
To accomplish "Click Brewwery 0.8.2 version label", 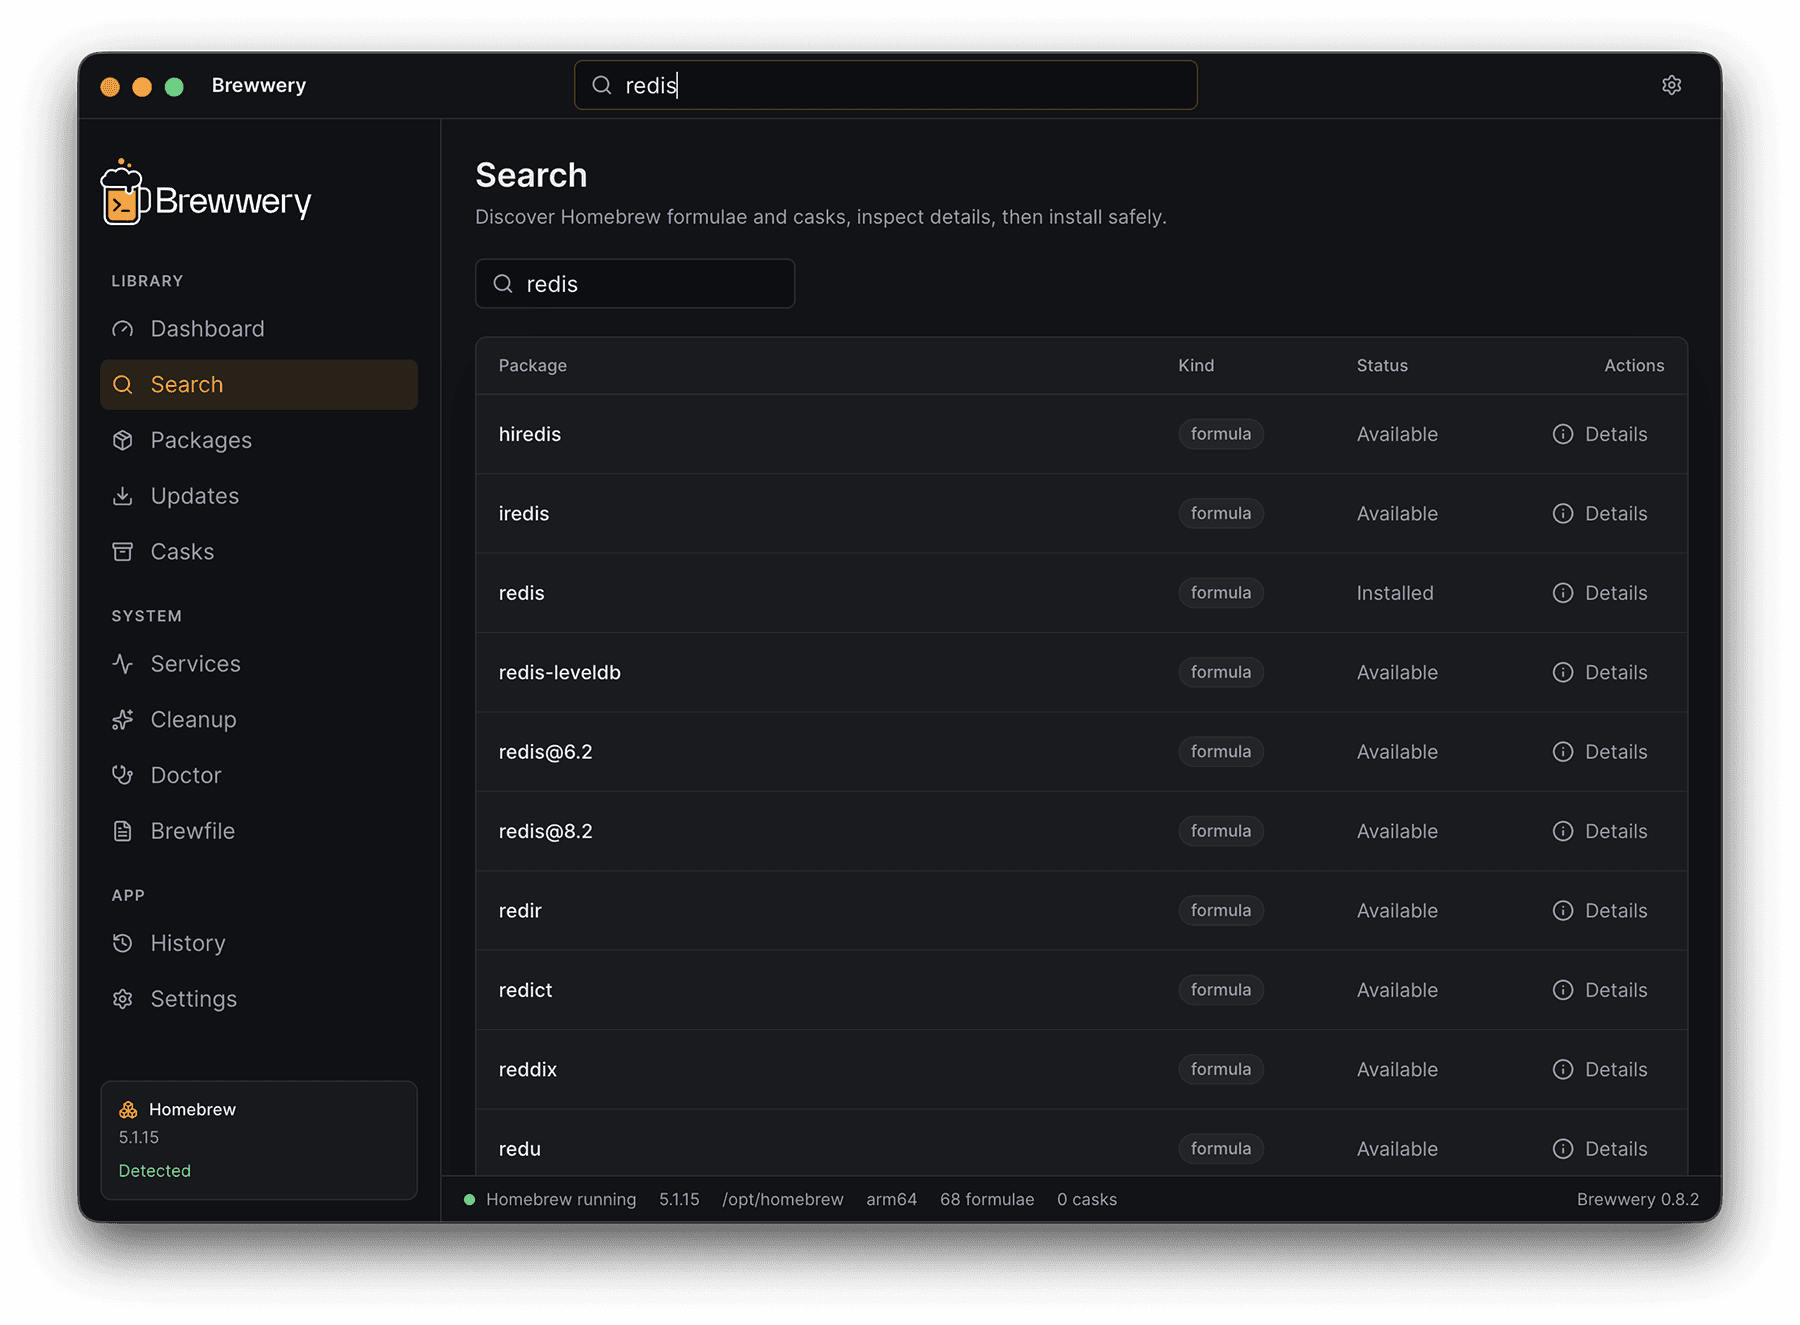I will pos(1638,1199).
